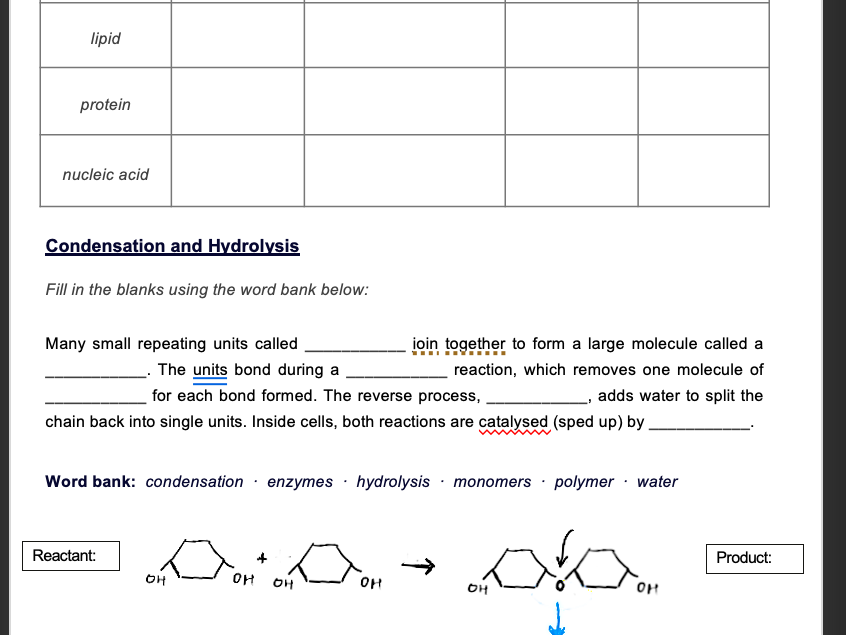Click the empty cell next to 'lipid'
This screenshot has width=846, height=635.
(238, 36)
